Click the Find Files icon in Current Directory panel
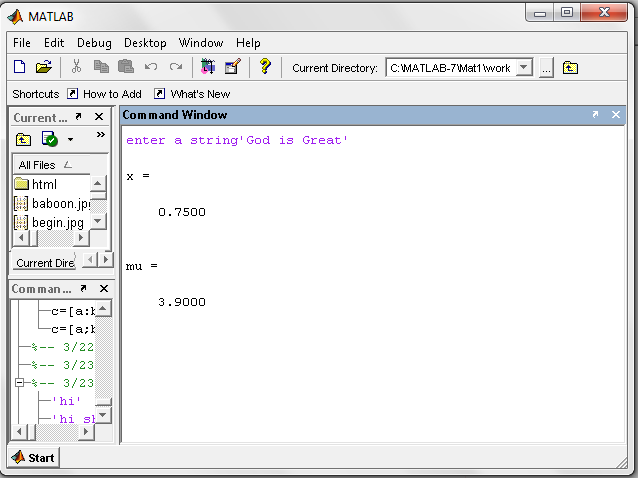This screenshot has width=638, height=478. click(49, 139)
